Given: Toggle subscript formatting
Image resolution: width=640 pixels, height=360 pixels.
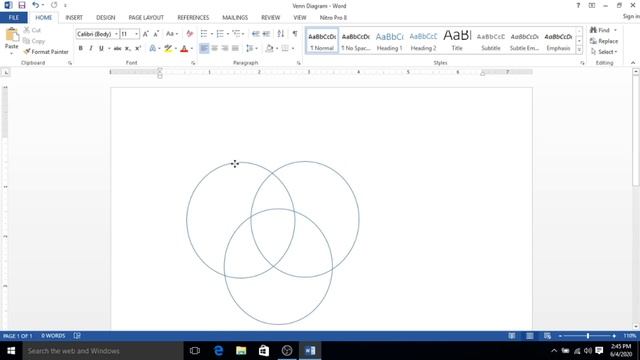Looking at the screenshot, I should [128, 49].
